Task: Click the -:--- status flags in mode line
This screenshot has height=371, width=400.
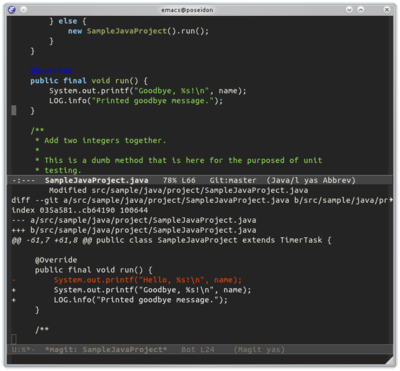Action: point(23,180)
